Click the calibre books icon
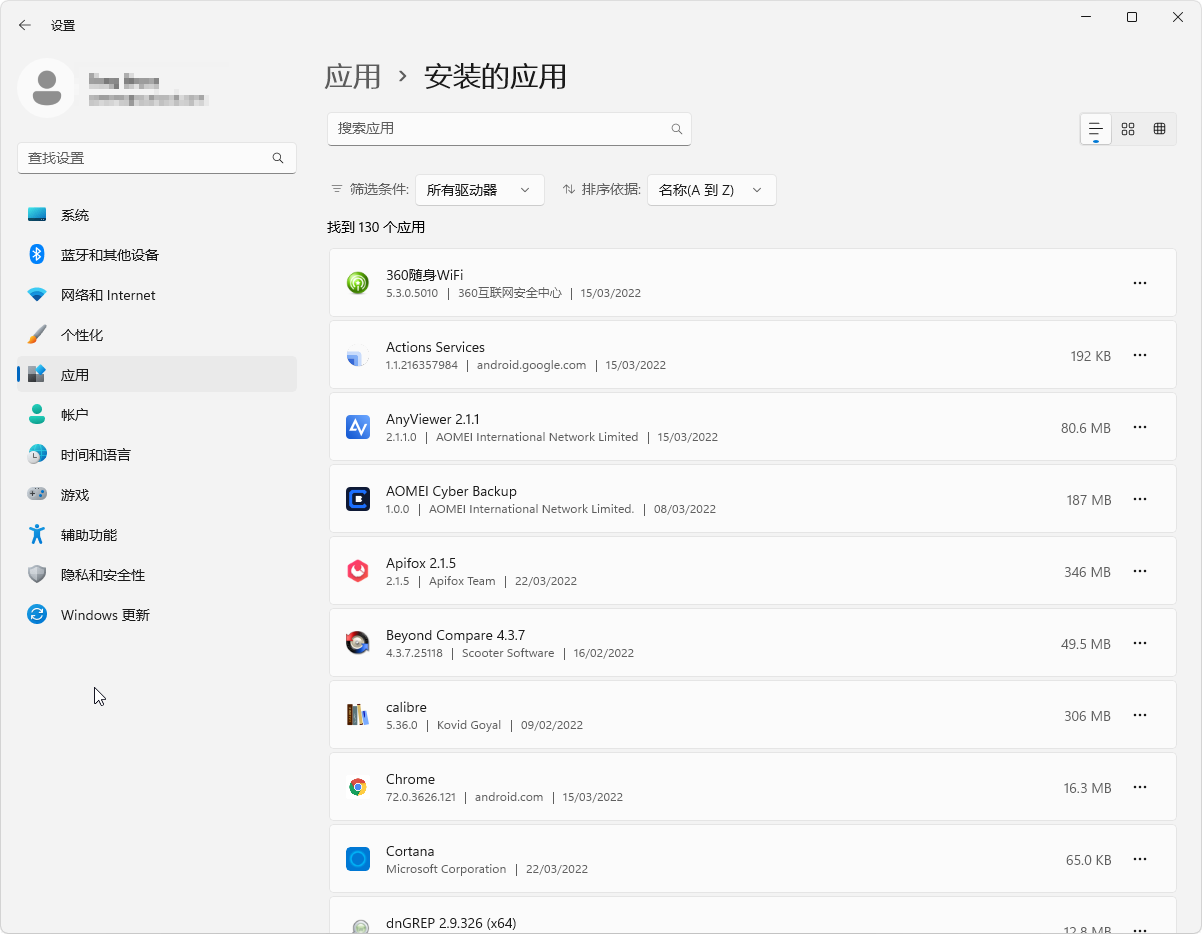This screenshot has height=934, width=1202. point(358,715)
